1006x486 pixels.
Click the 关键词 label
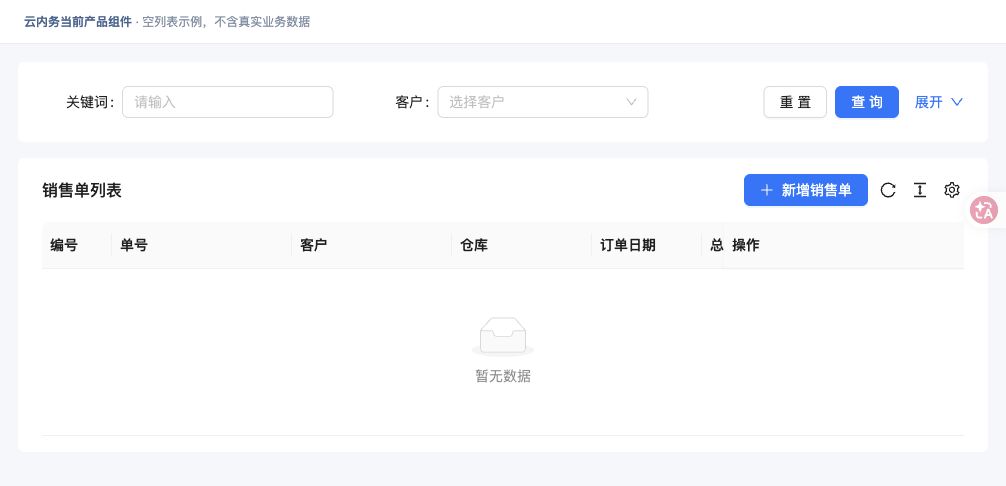[x=90, y=102]
